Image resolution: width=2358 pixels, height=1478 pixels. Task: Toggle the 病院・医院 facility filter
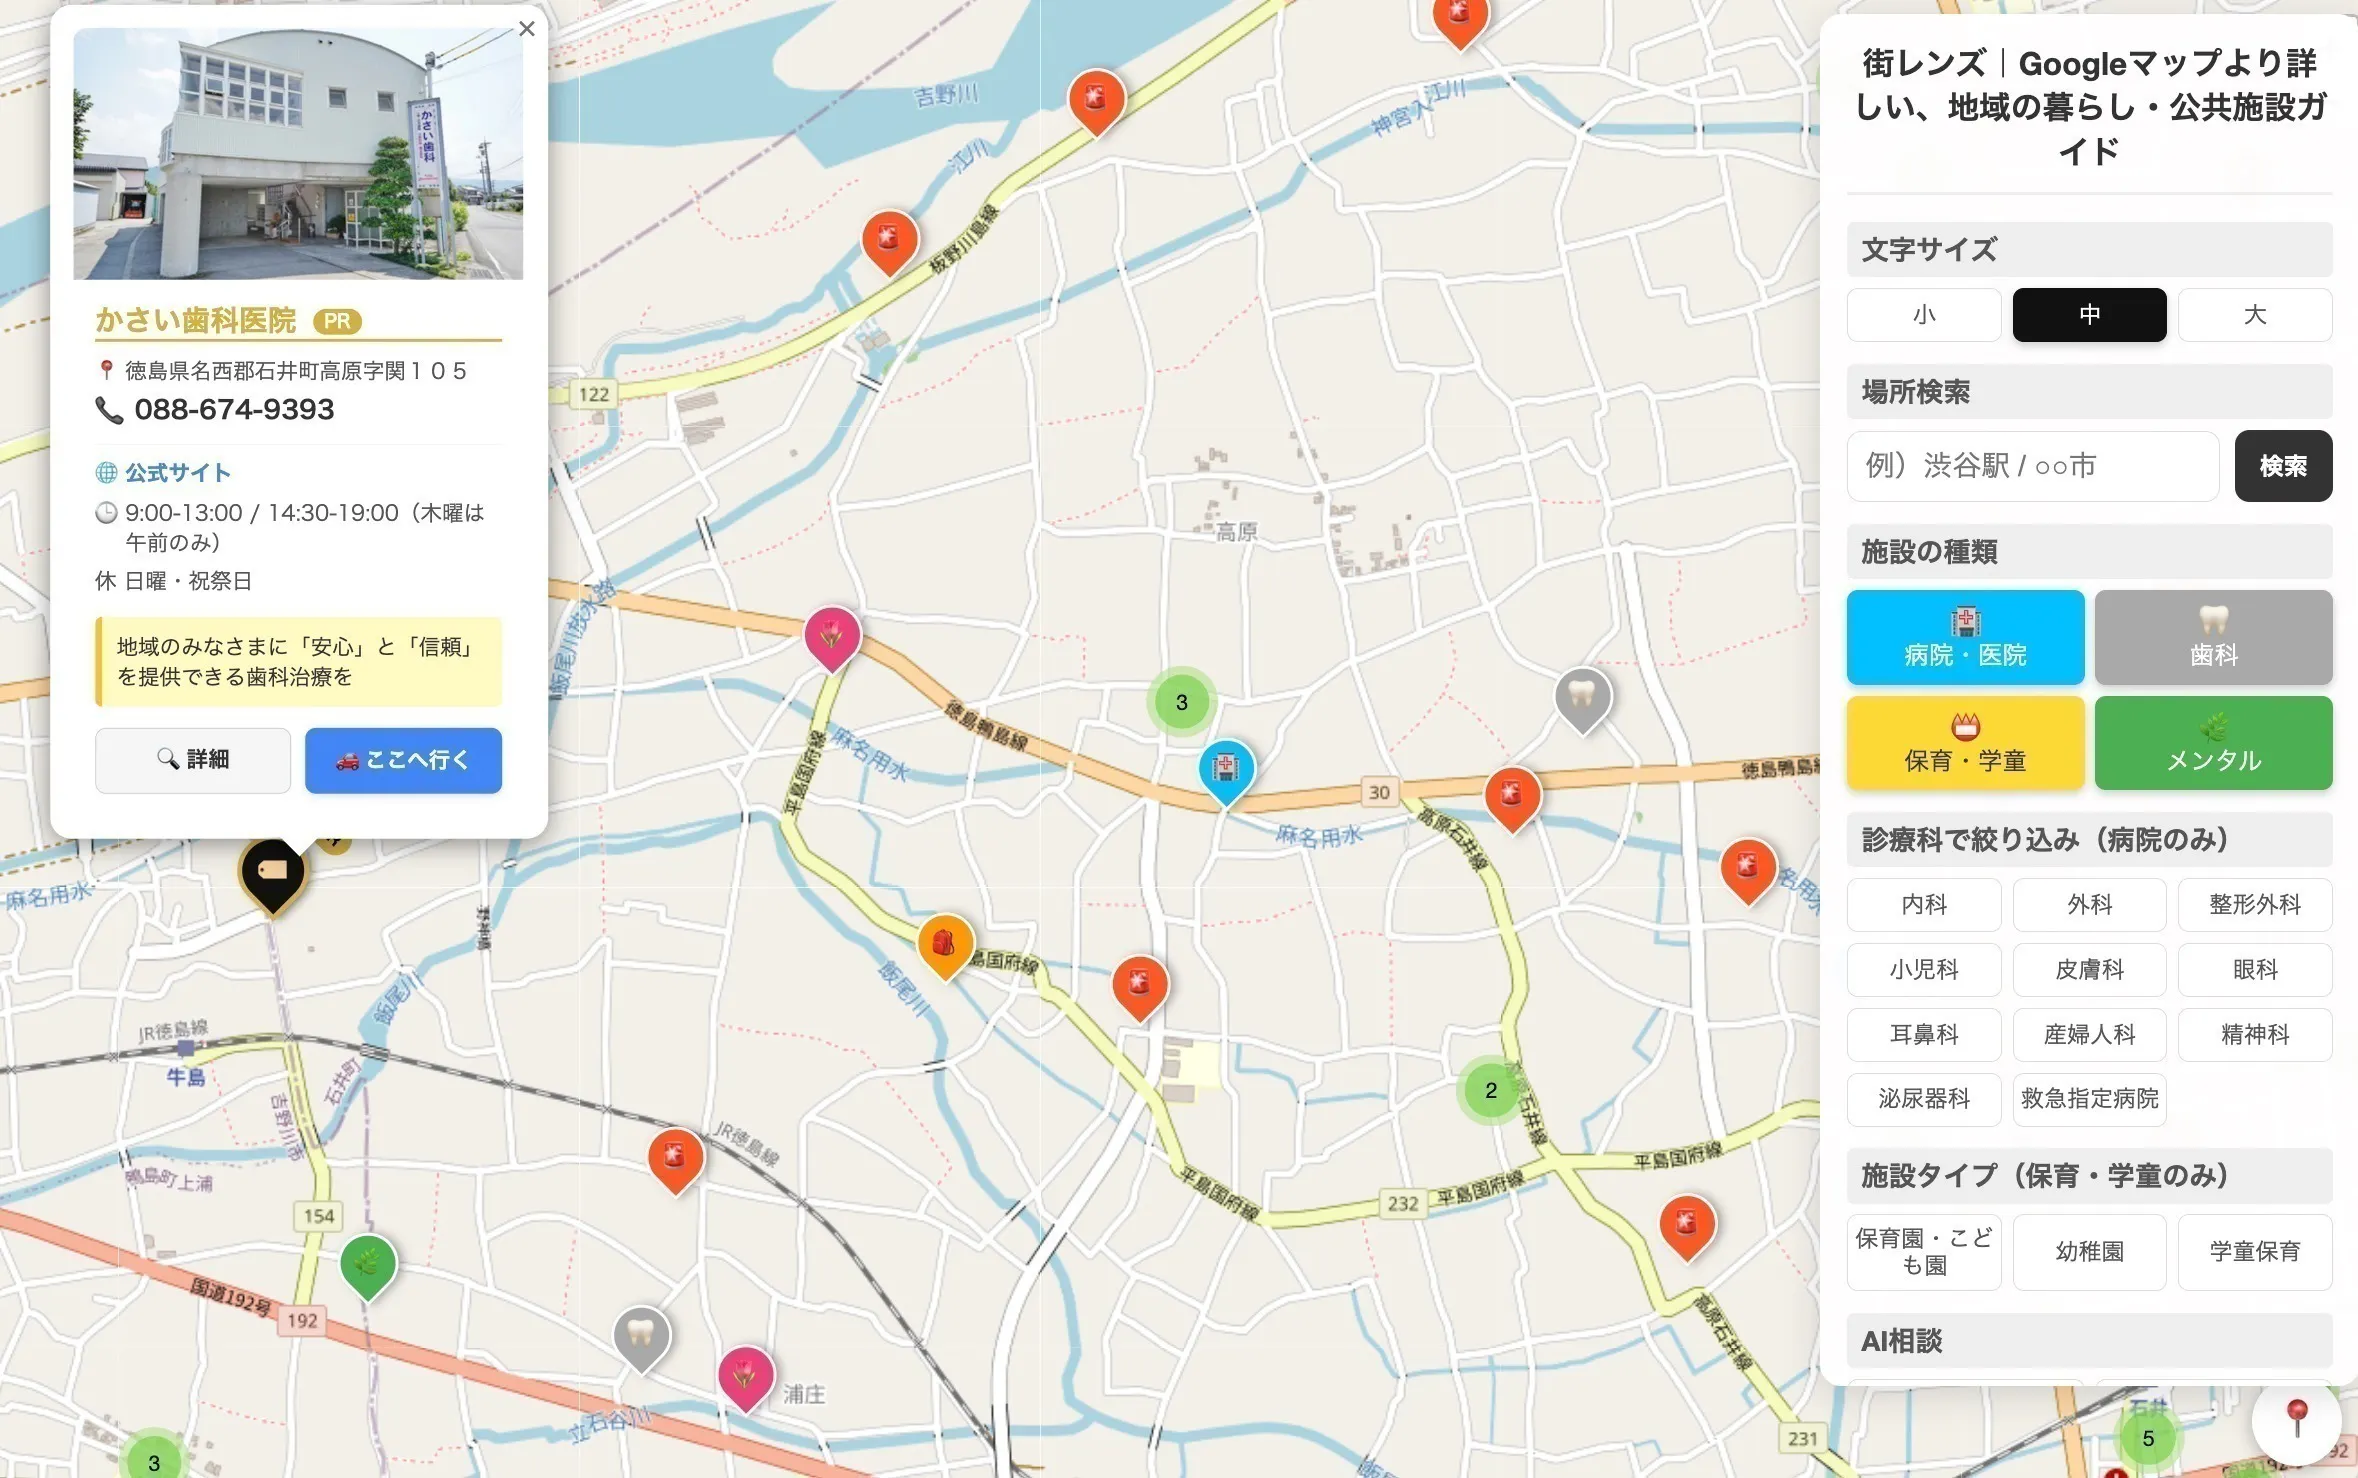[x=1964, y=637]
